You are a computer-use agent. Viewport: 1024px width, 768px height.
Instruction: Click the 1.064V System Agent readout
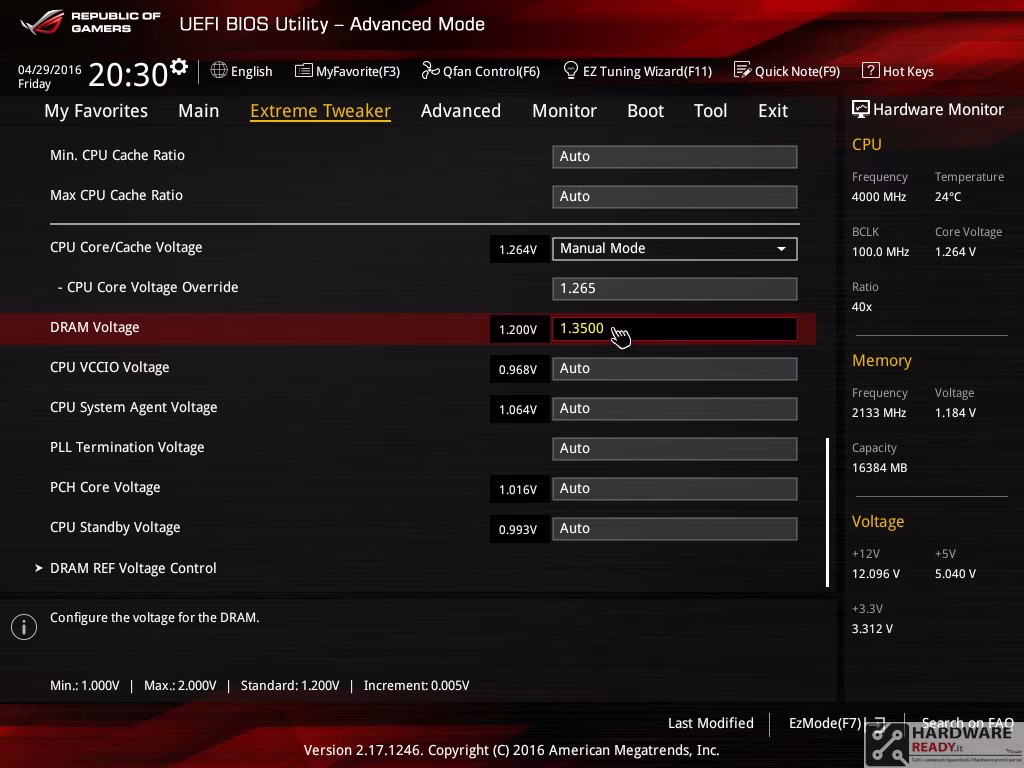coord(518,409)
